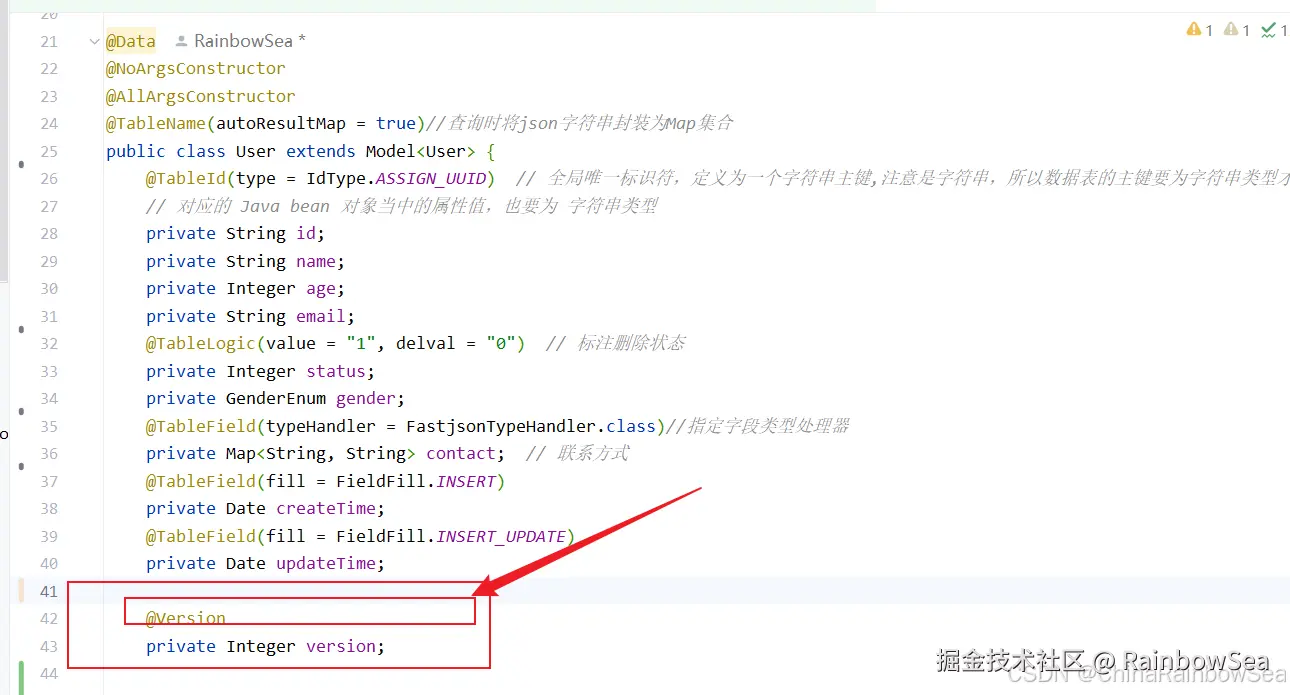Click the Model superclass name

(x=390, y=151)
